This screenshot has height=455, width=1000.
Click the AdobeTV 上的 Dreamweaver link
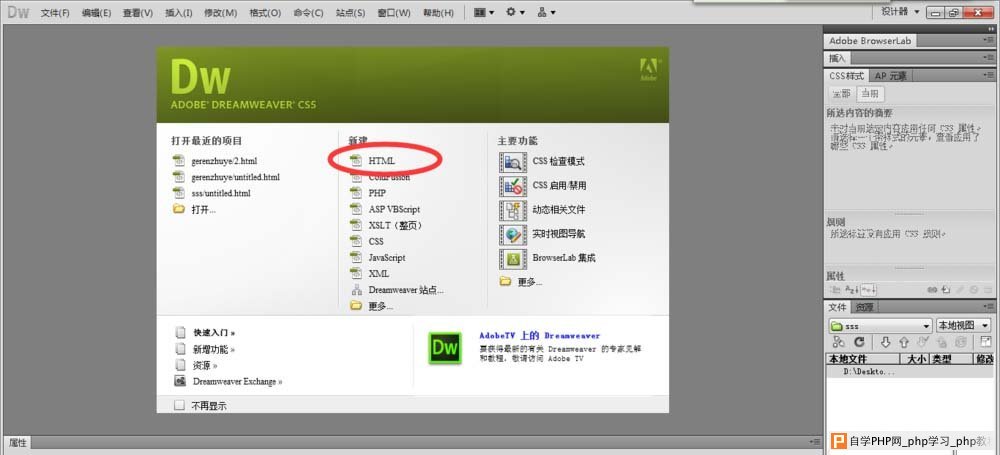click(540, 335)
